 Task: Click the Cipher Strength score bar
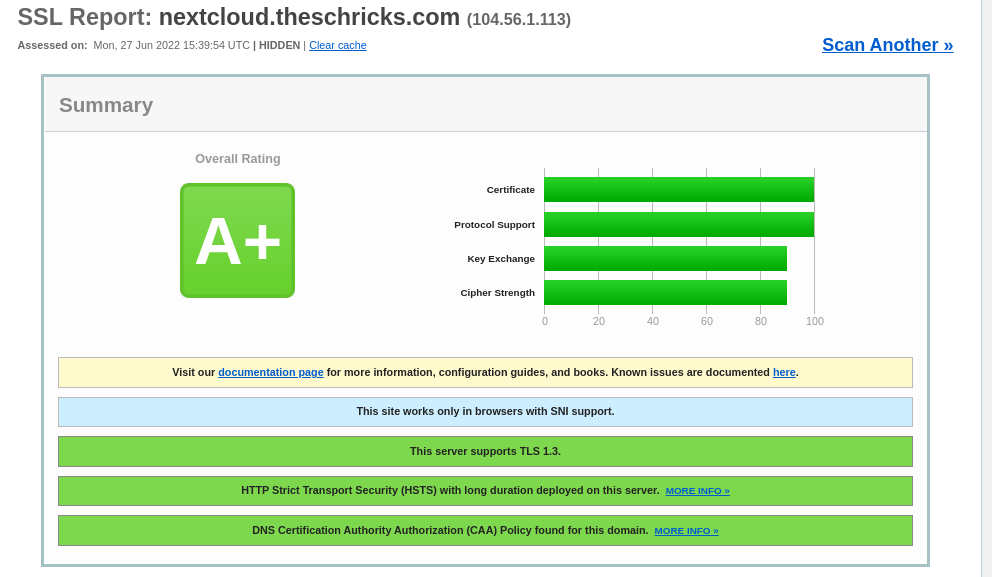pos(665,292)
